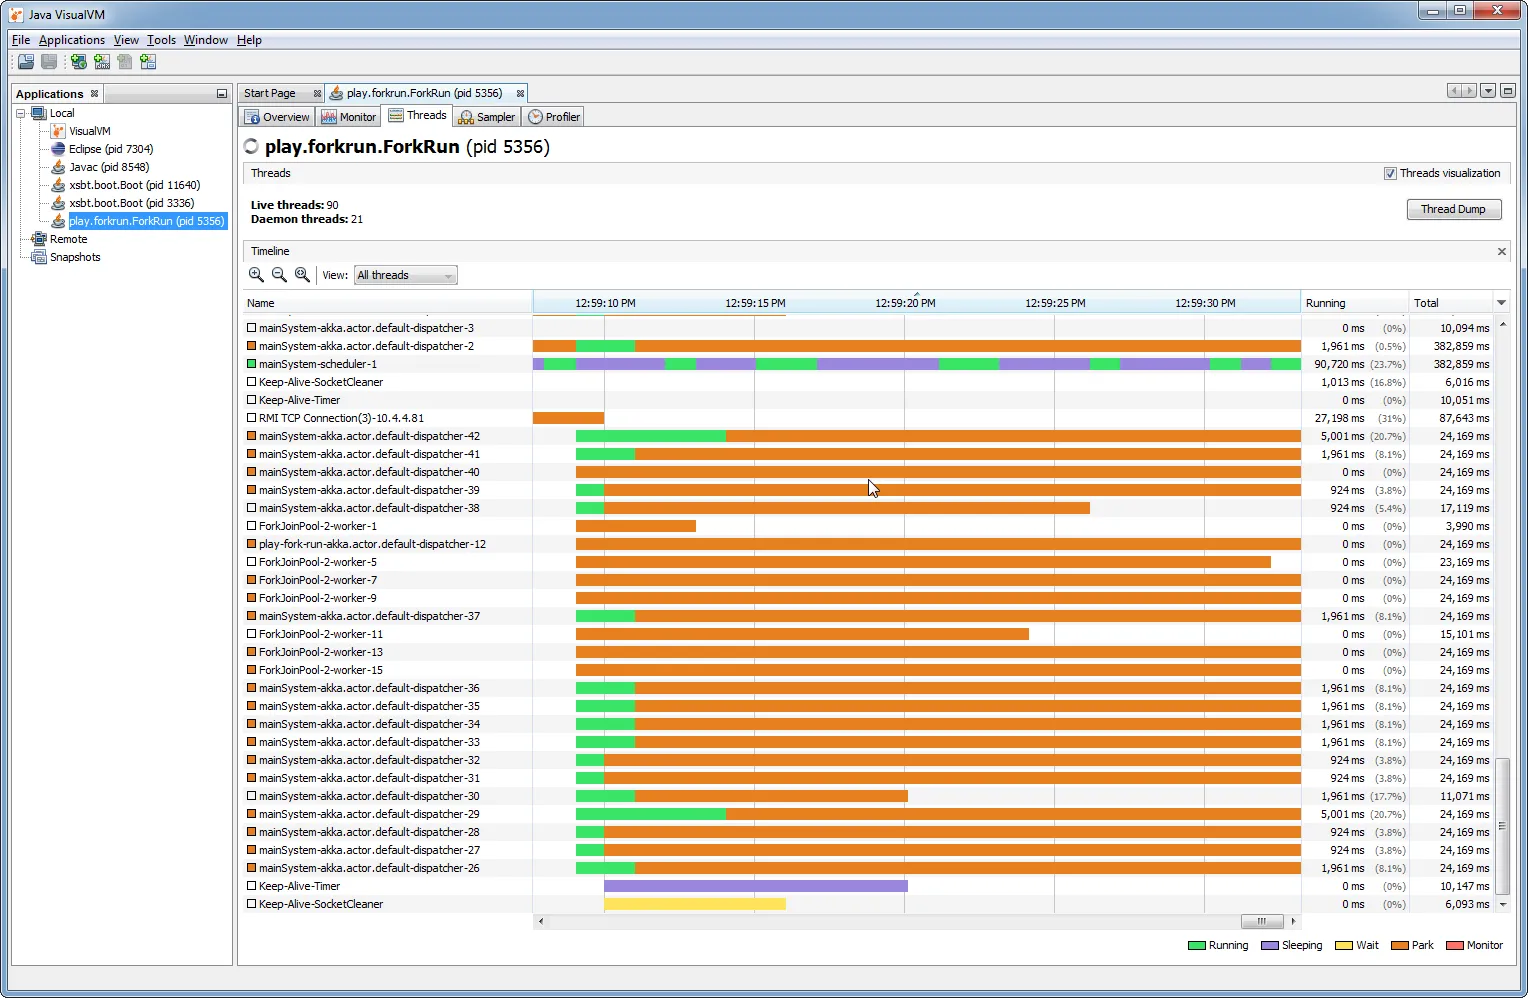Toggle checkbox for ForkJoinPool-2-worker-1
Viewport: 1528px width, 998px height.
251,526
